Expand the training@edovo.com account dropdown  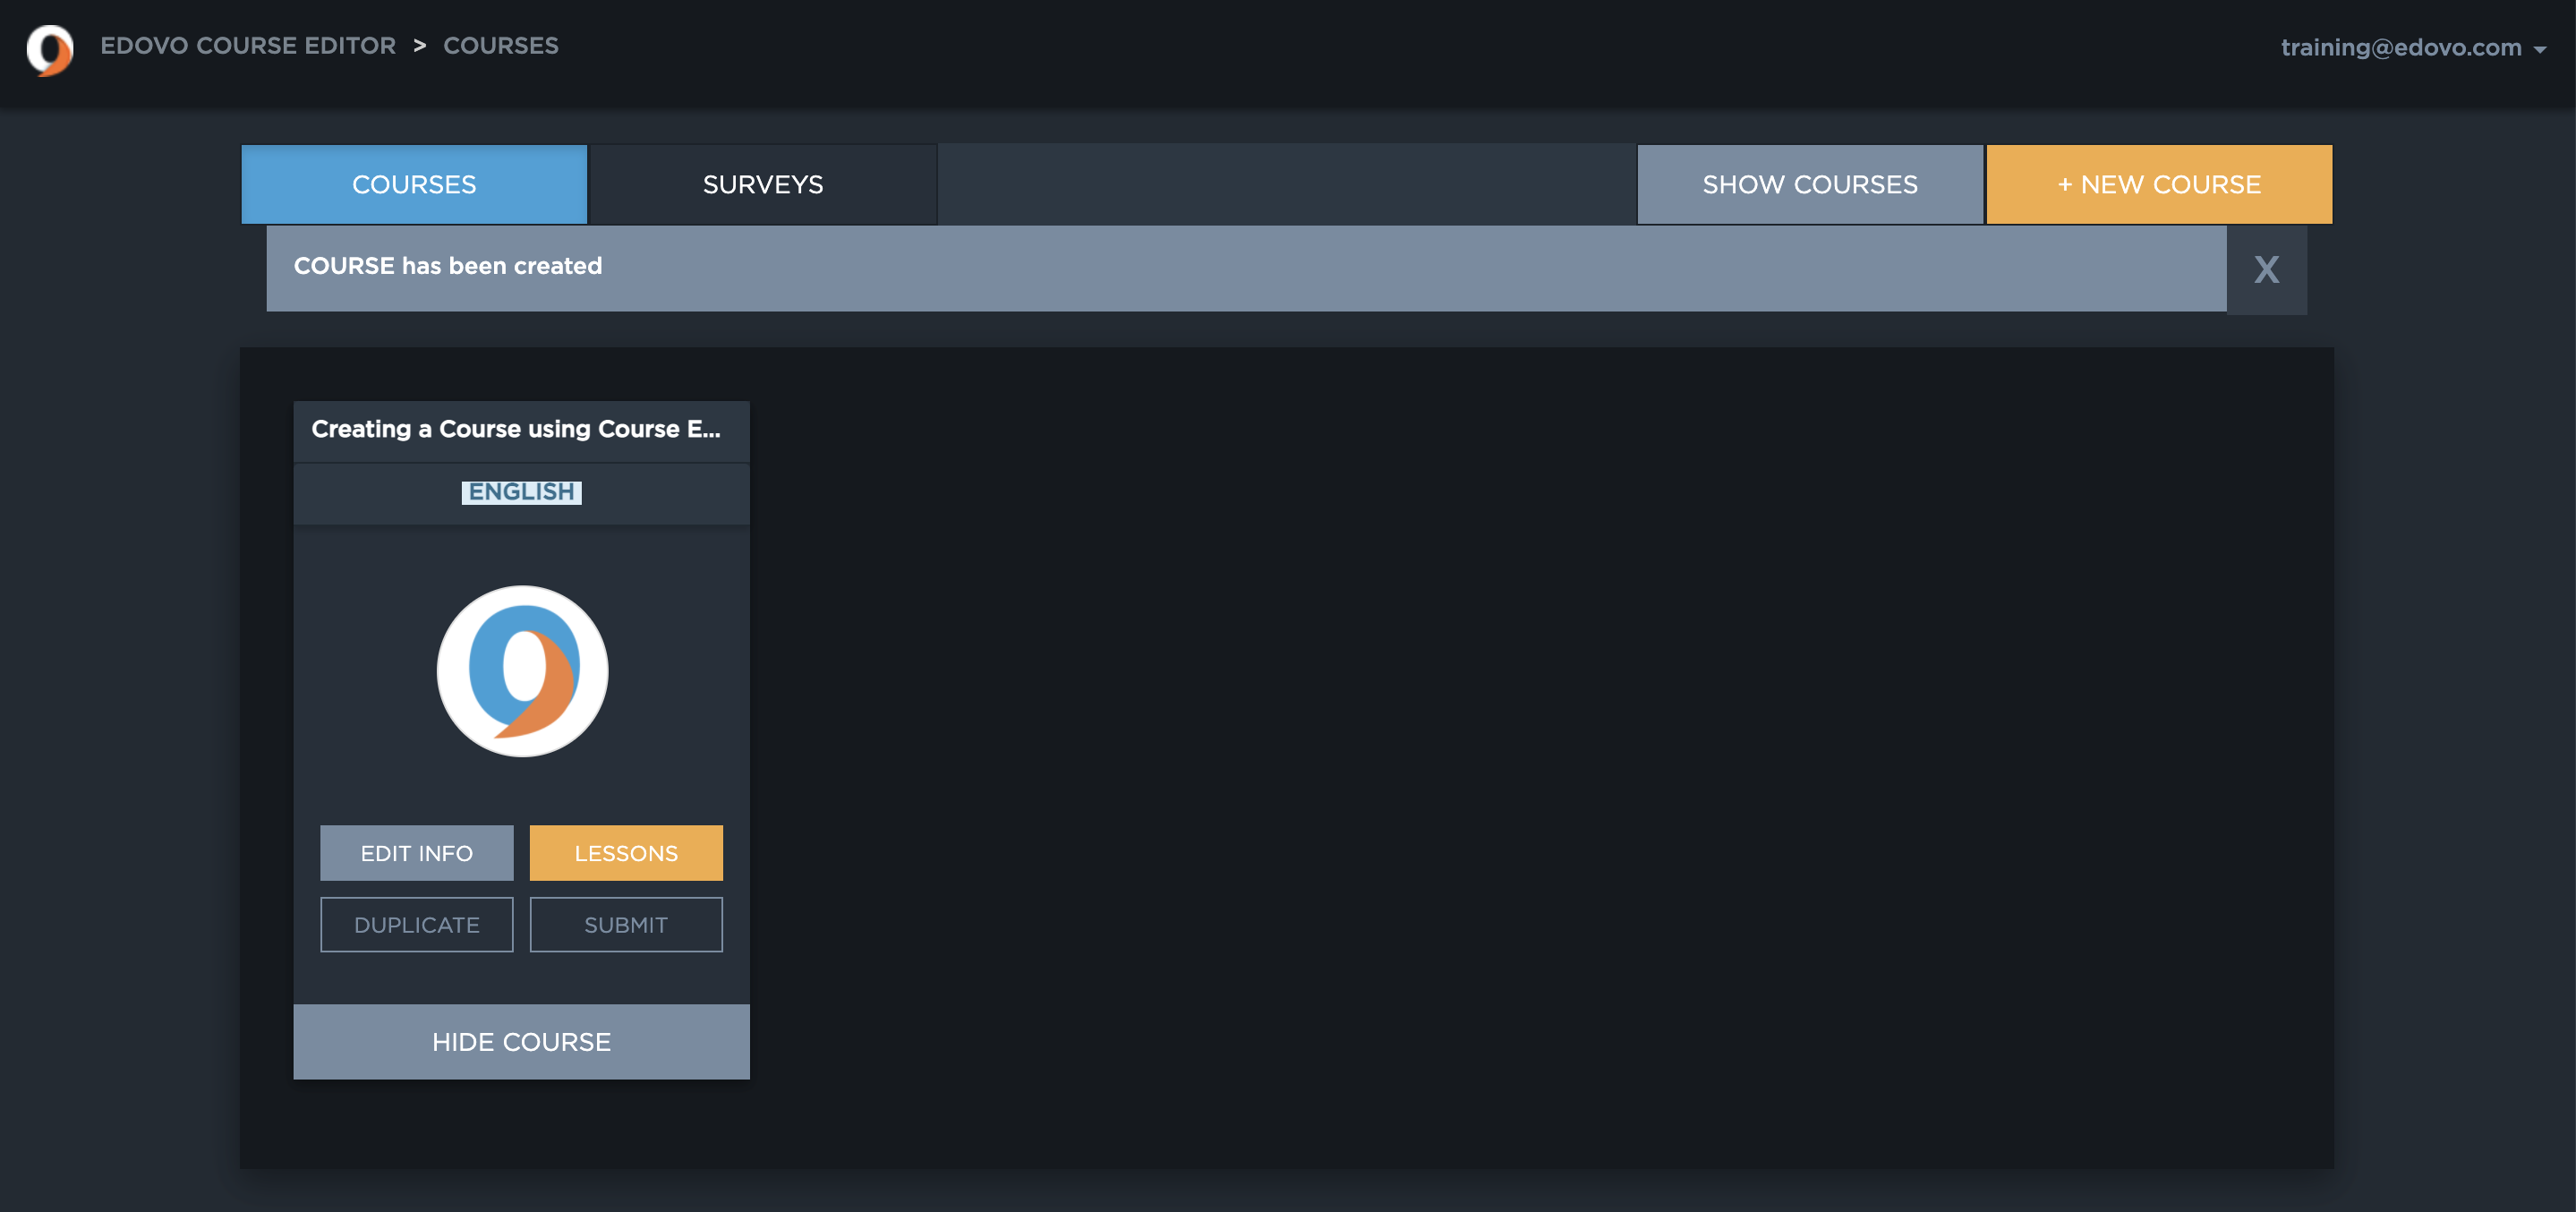[2413, 48]
